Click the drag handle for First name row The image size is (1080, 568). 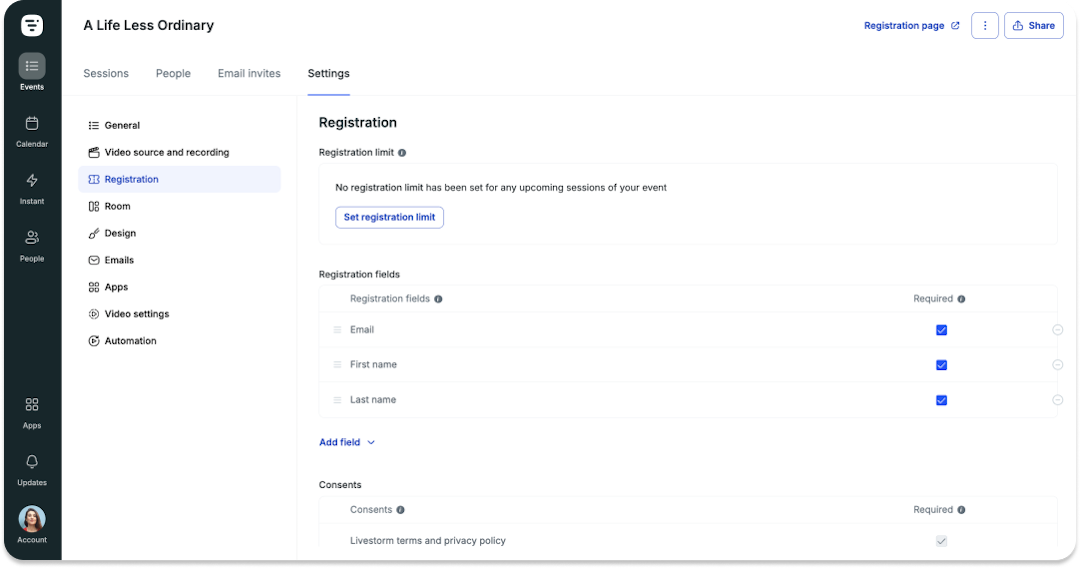[x=338, y=365]
